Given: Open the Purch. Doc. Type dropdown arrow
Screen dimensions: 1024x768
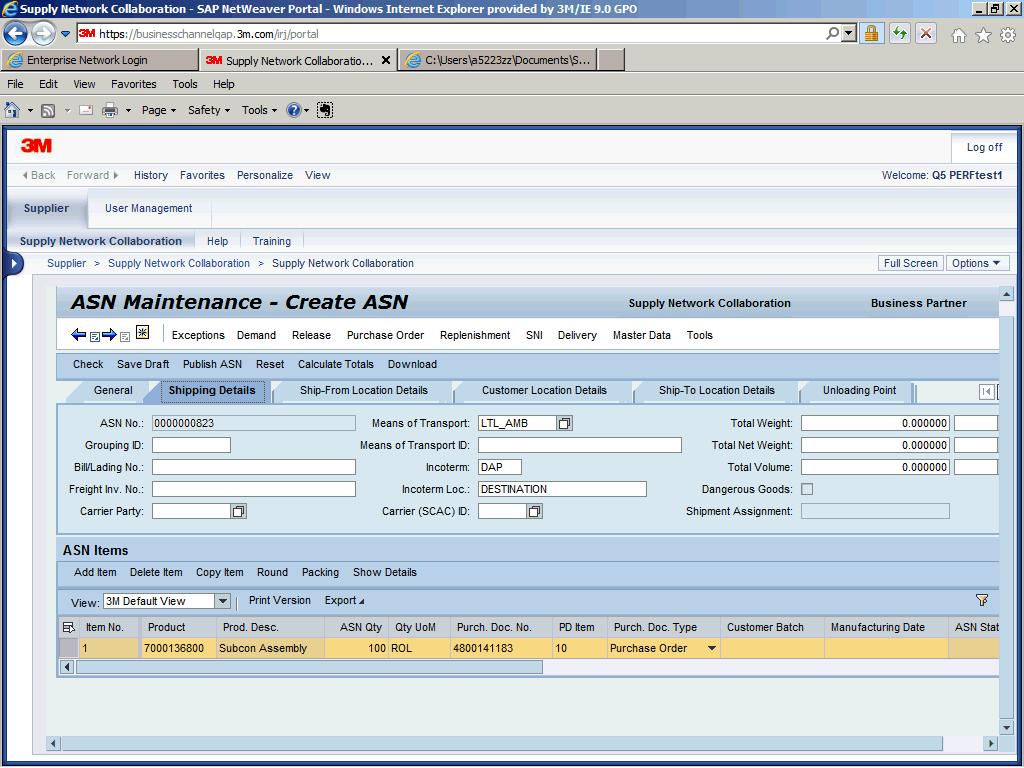Looking at the screenshot, I should click(x=712, y=648).
